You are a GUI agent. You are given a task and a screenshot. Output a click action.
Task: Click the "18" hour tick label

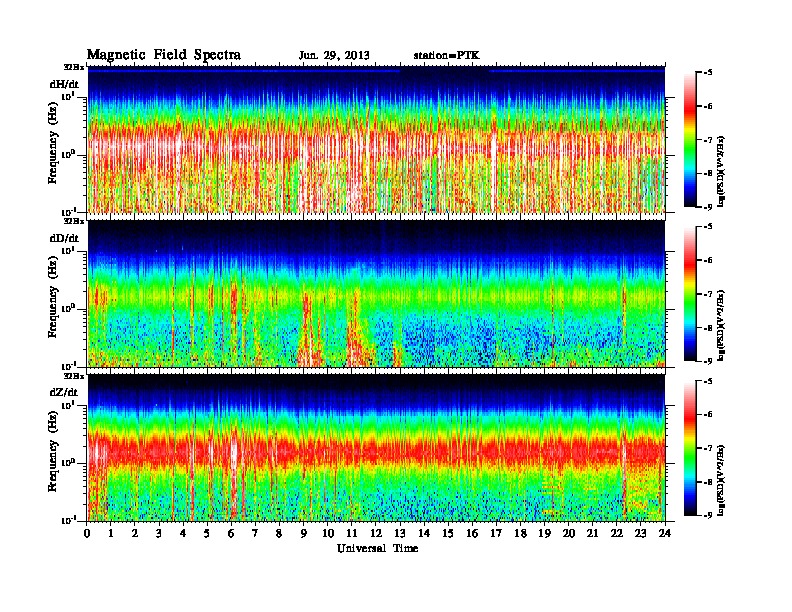click(x=520, y=533)
